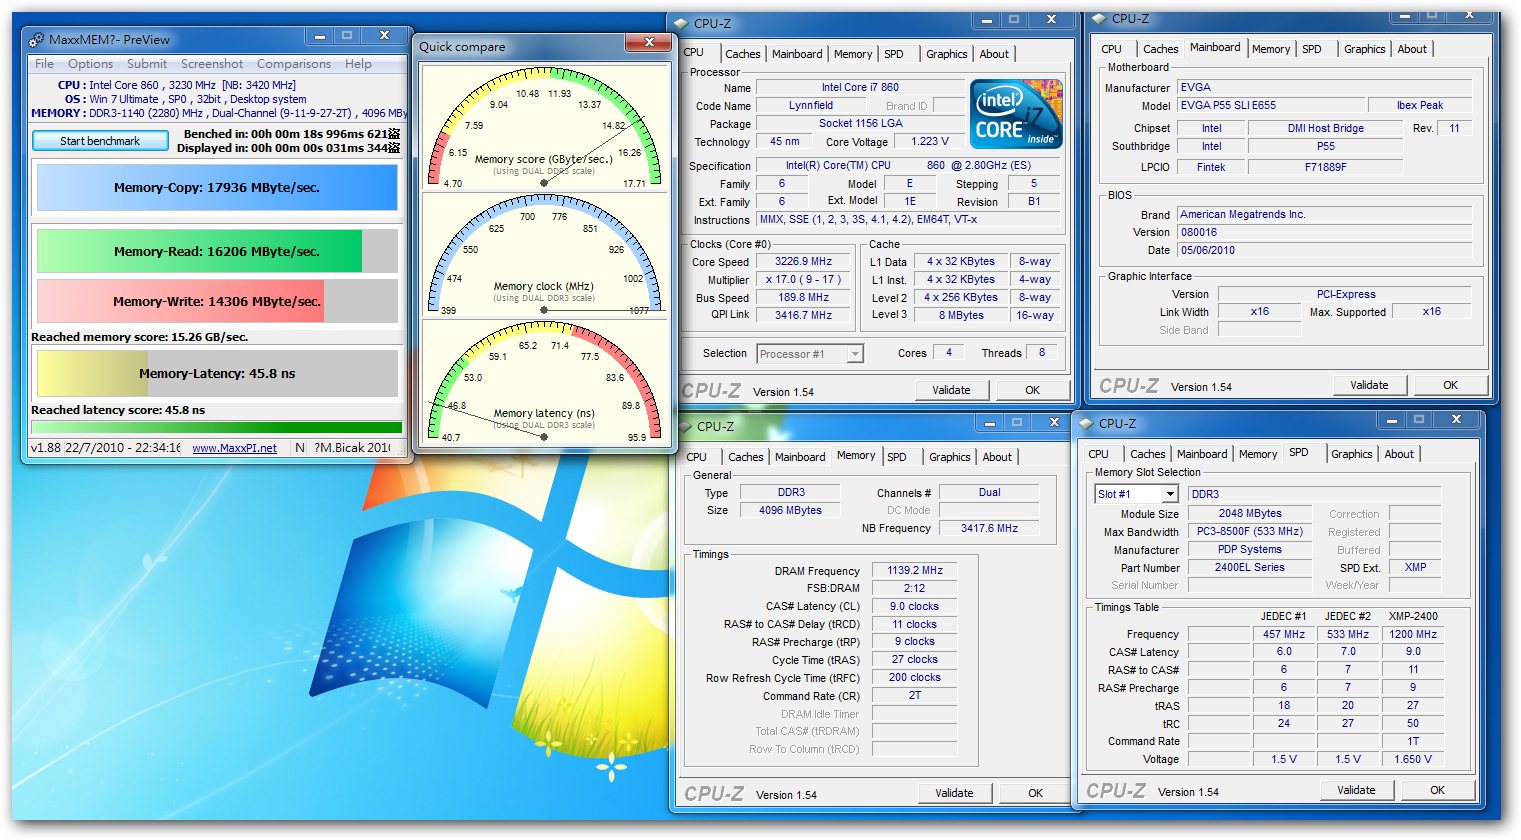Visit the www.MaxxPI.net link
The height and width of the screenshot is (840, 1521).
(234, 448)
